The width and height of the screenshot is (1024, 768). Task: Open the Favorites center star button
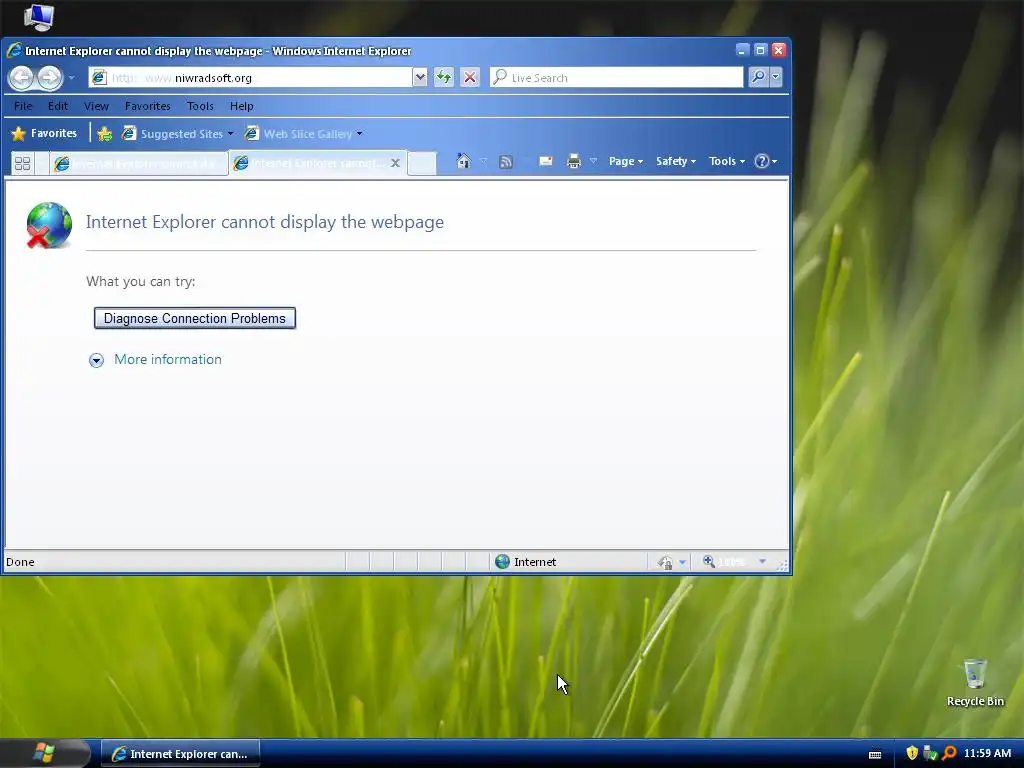coord(44,133)
